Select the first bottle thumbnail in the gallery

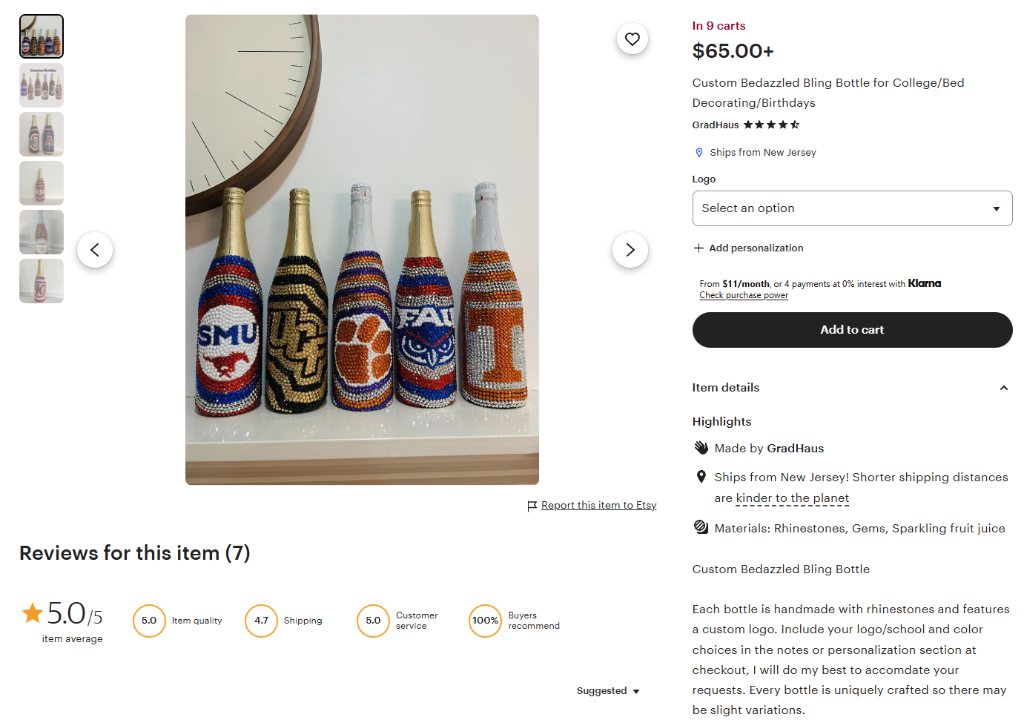pos(41,35)
